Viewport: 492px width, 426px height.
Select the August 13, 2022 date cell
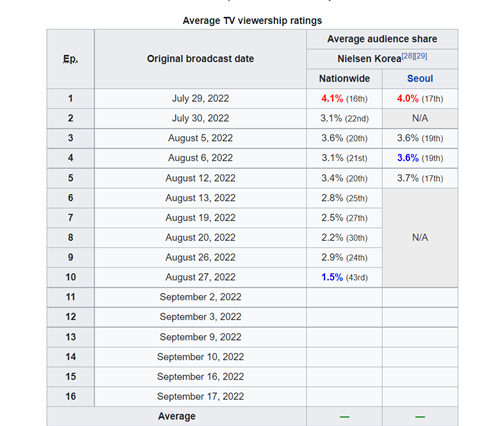click(x=200, y=198)
